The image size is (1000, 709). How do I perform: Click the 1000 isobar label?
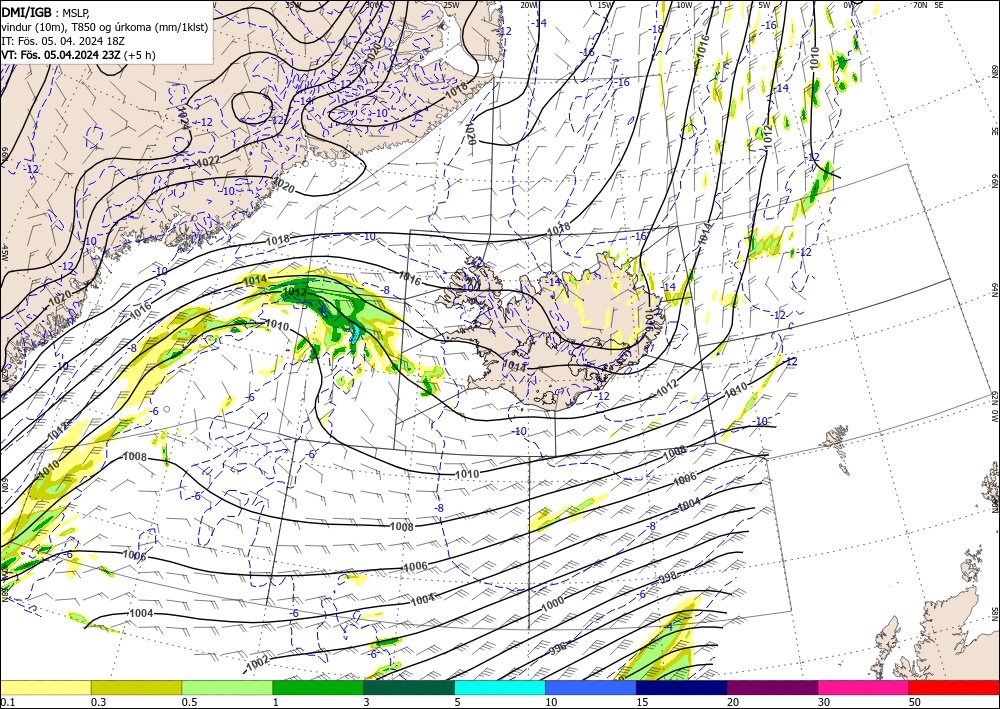[552, 603]
